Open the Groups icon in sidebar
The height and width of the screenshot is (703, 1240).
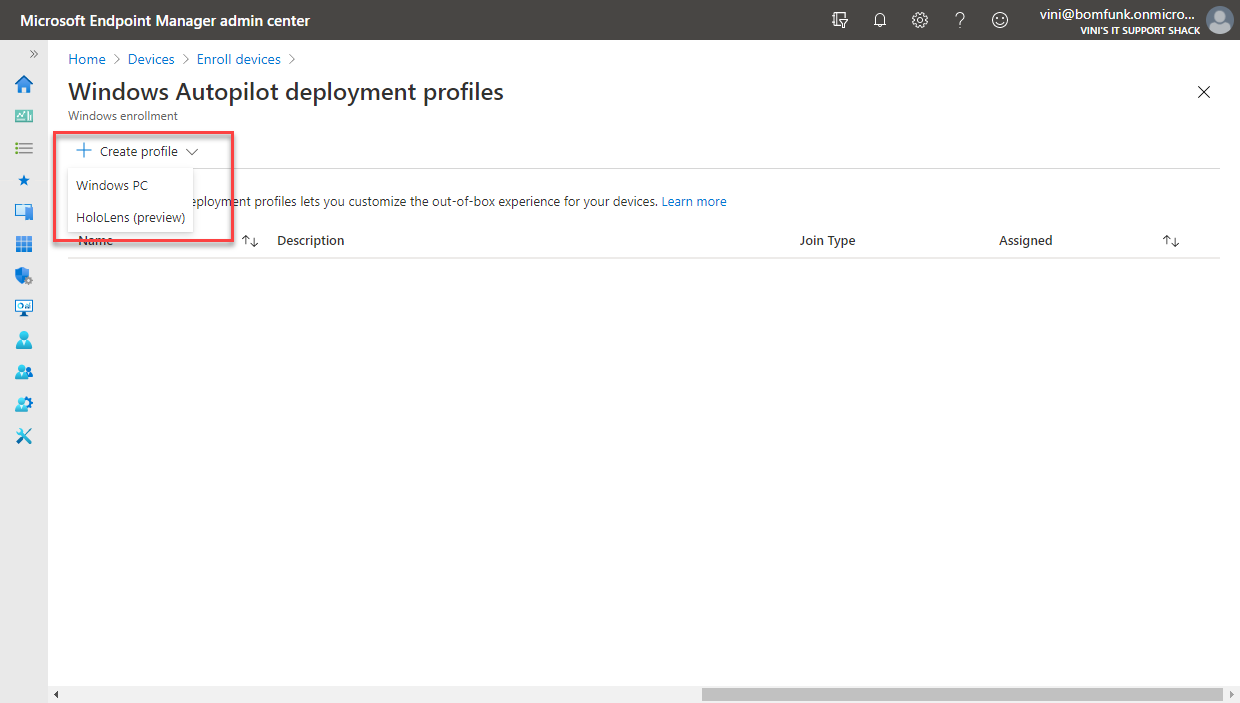coord(24,372)
